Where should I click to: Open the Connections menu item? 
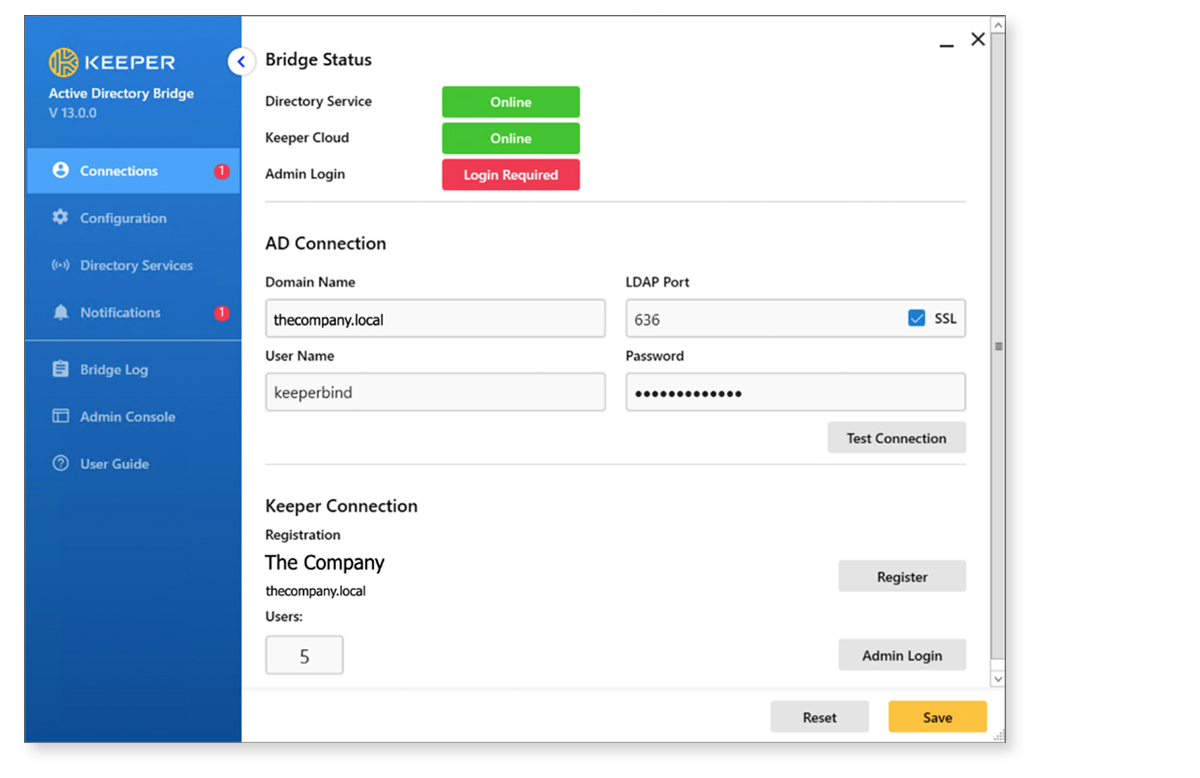click(133, 171)
